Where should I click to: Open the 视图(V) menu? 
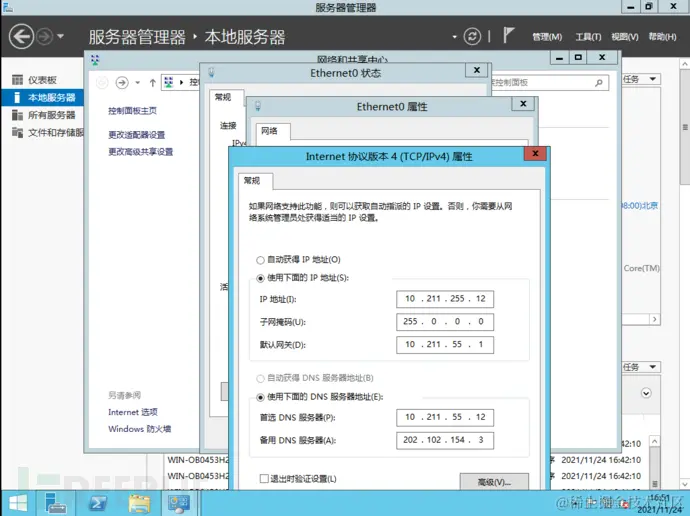point(625,37)
